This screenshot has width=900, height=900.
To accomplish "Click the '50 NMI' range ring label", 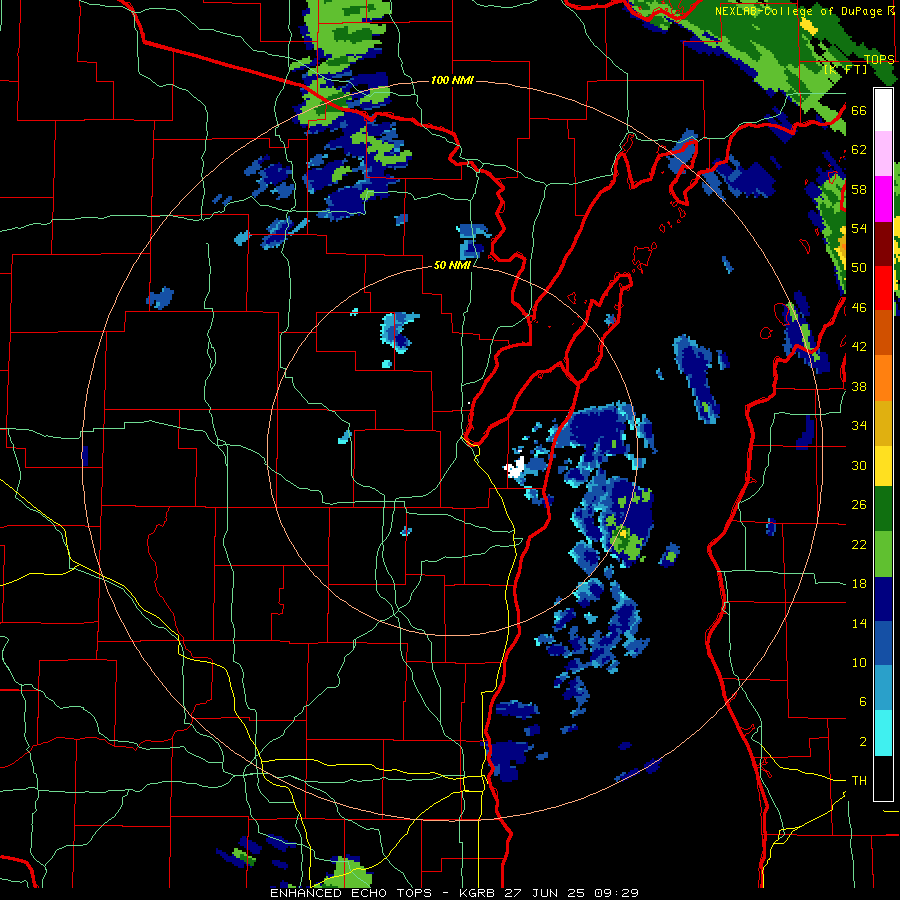I will point(452,265).
